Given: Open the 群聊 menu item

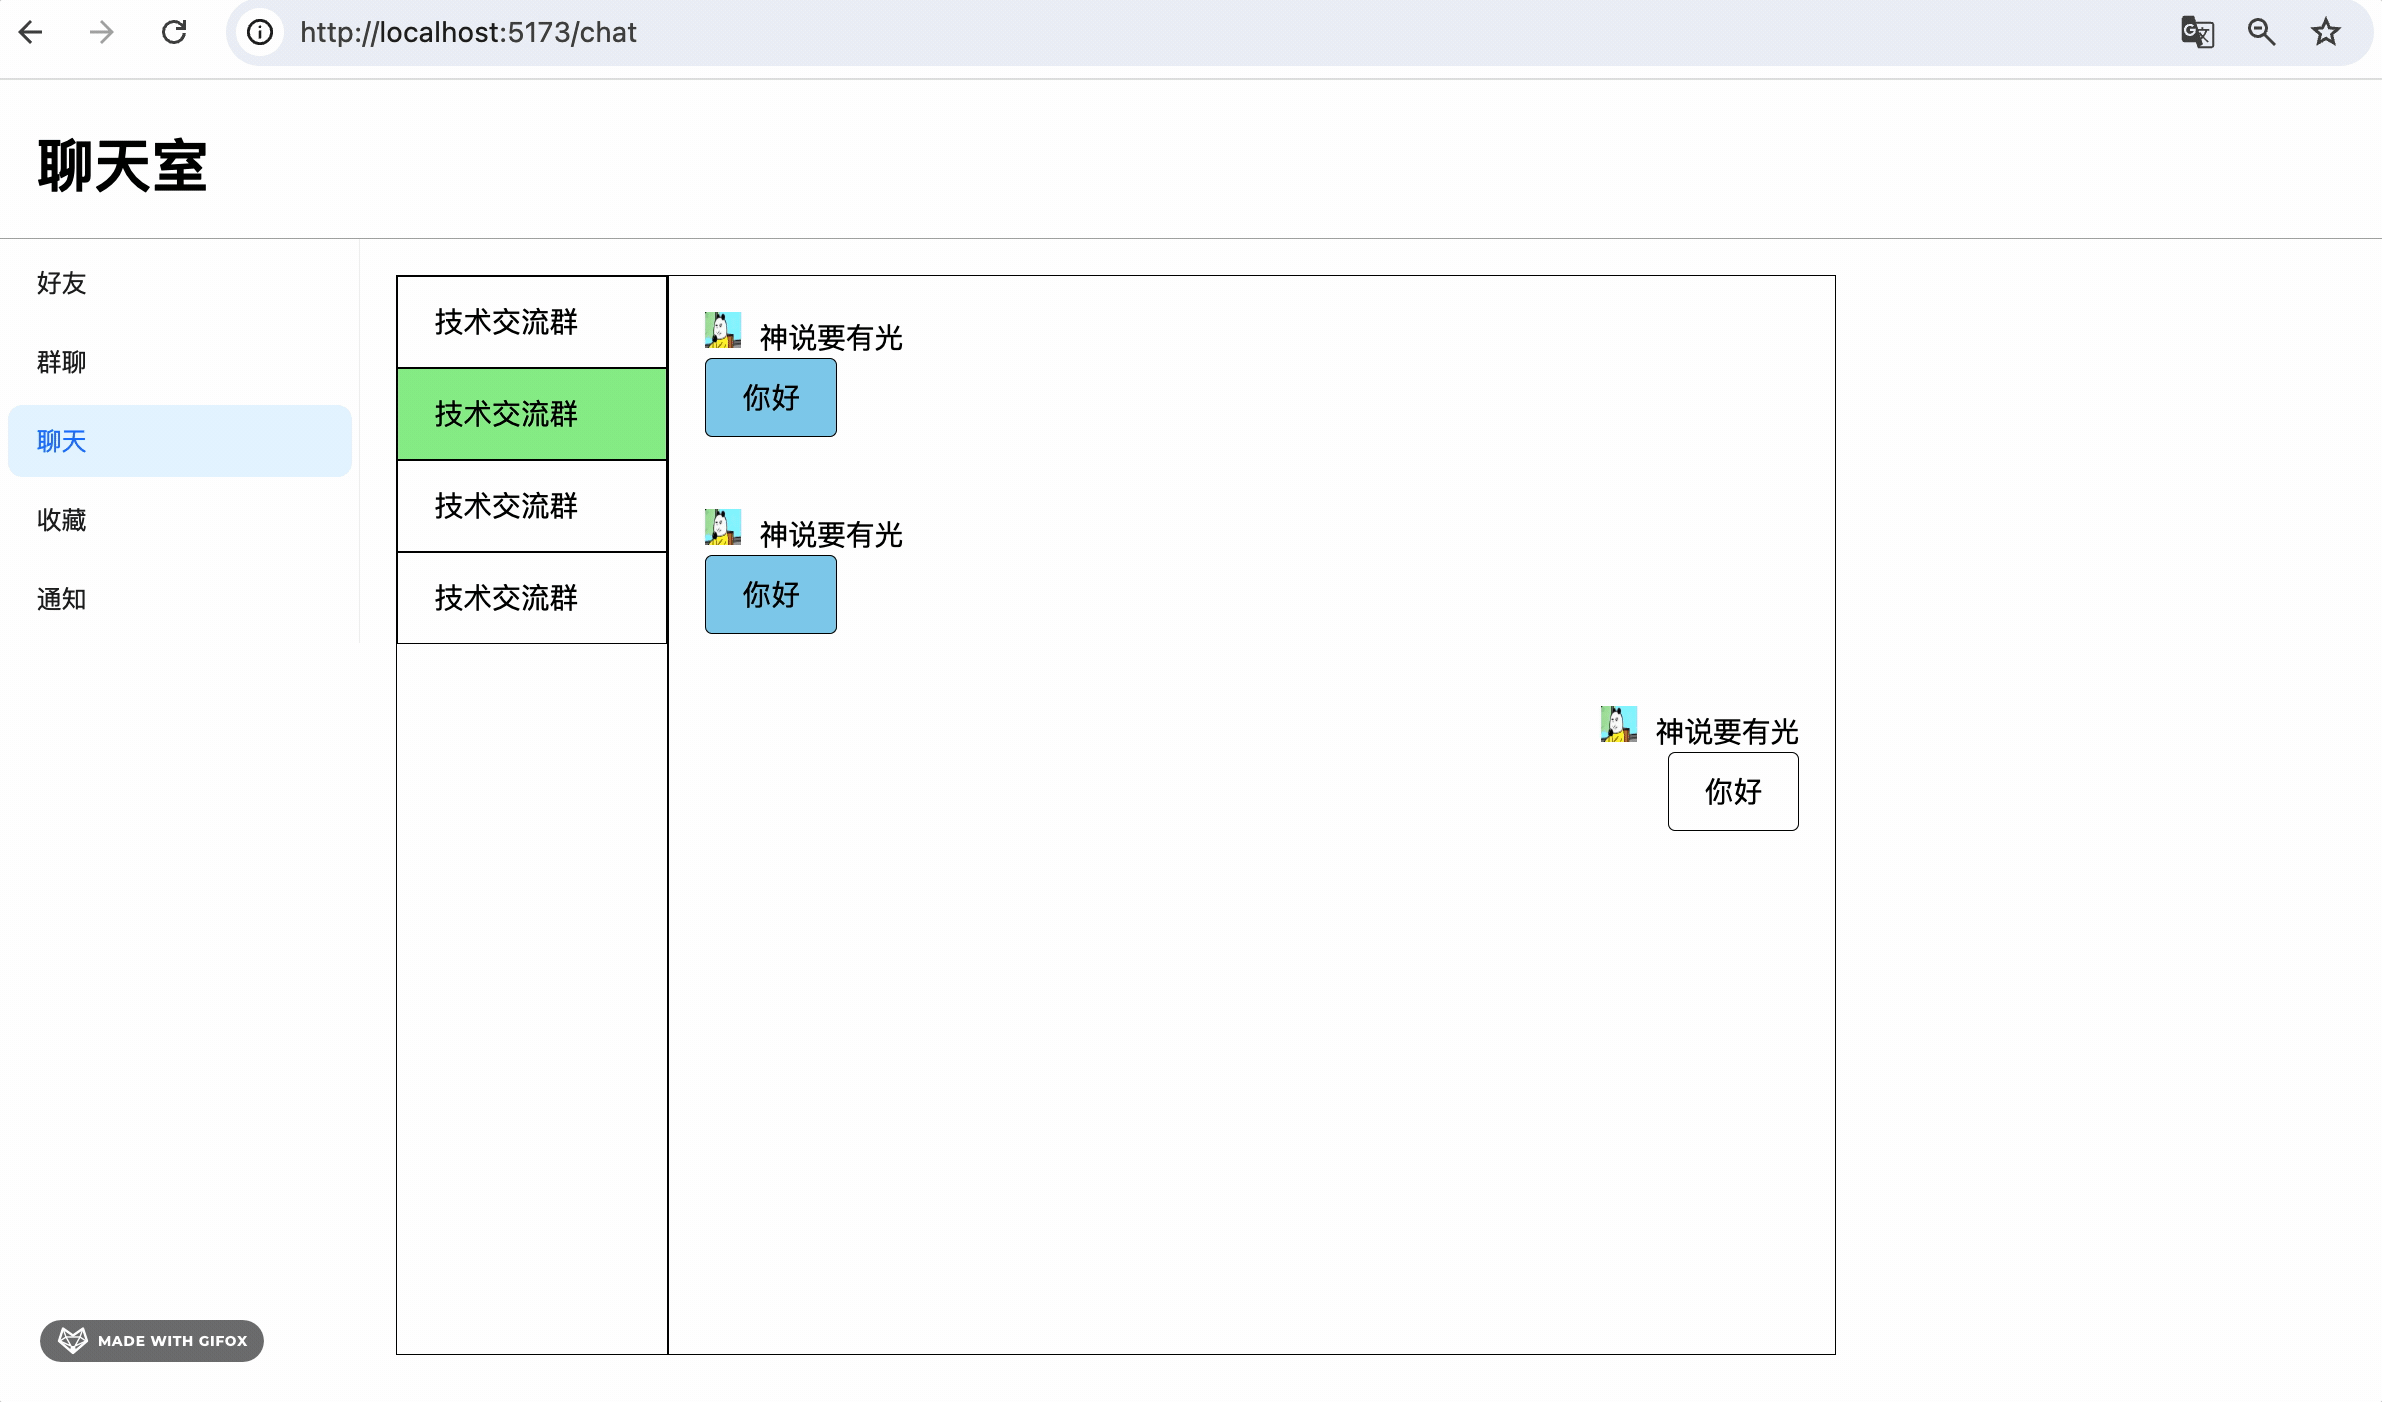Looking at the screenshot, I should click(x=62, y=362).
